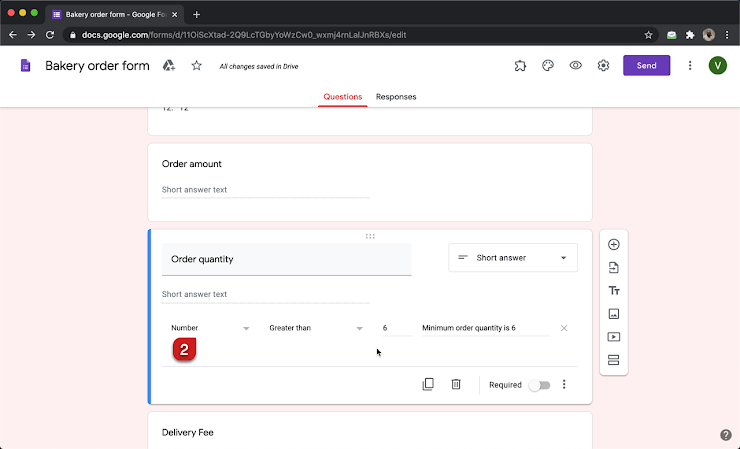Preview the form with eye icon

coord(576,66)
